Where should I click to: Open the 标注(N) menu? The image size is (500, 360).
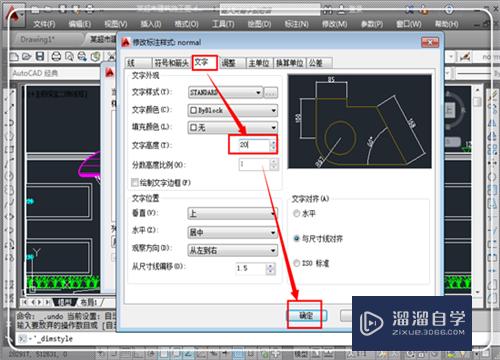click(x=296, y=24)
